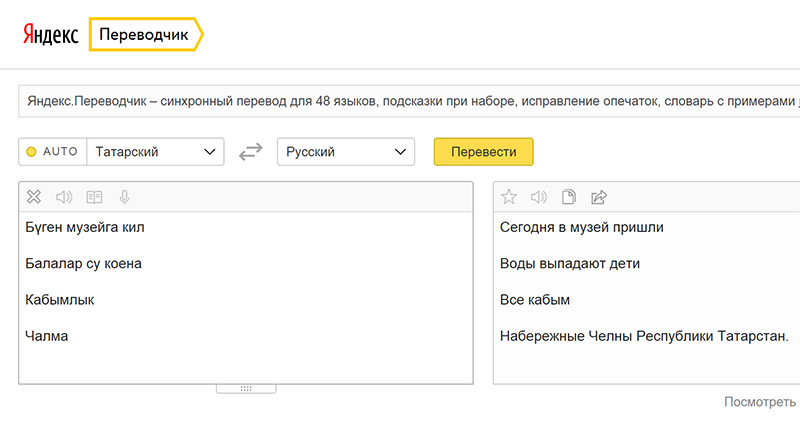Click the translation 'Воды выпадают дети'

(570, 264)
